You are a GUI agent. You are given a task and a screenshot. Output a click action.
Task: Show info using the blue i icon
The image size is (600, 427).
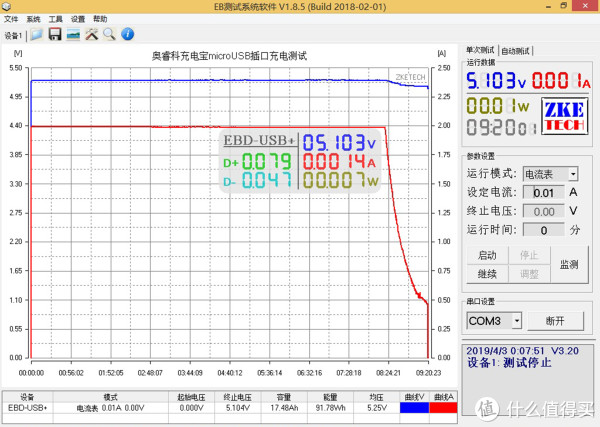coord(127,34)
